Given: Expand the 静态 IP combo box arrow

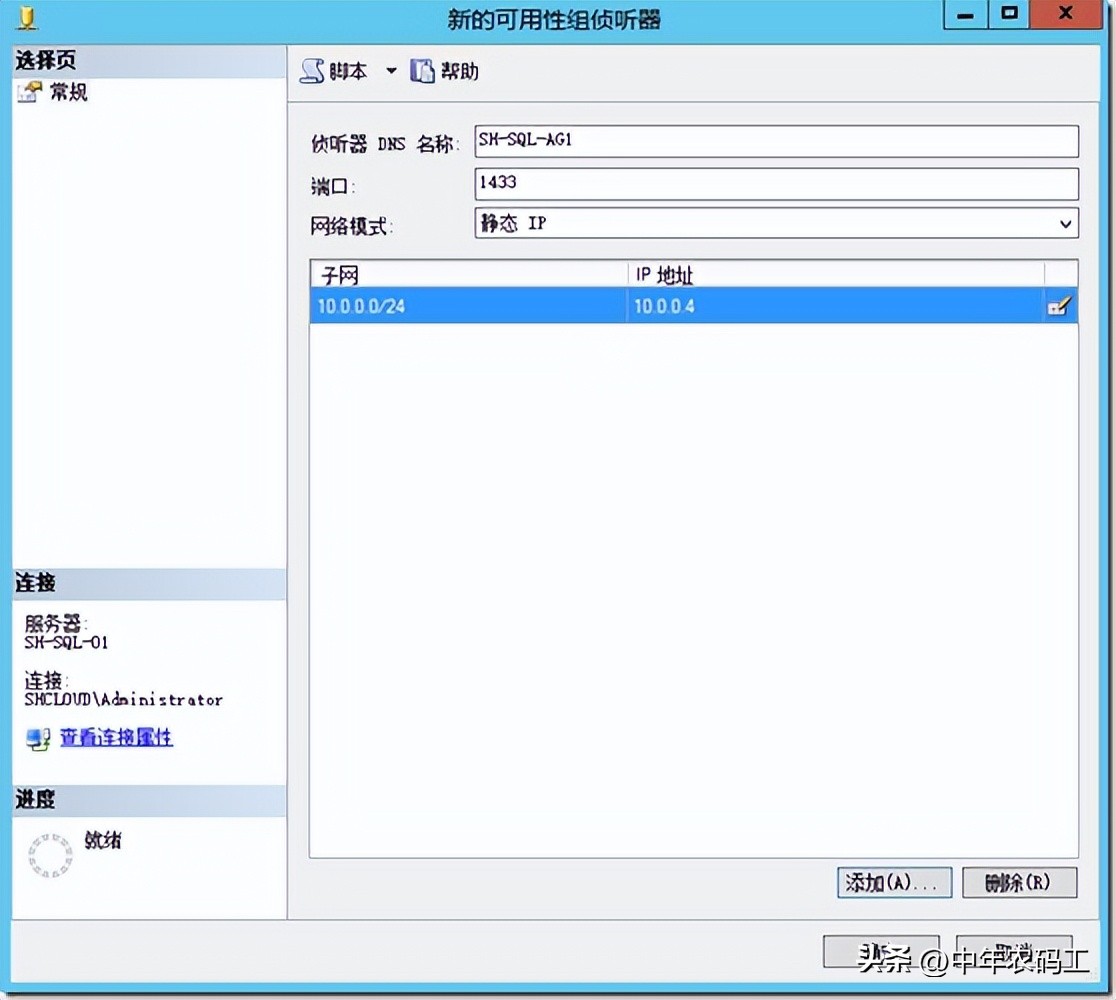Looking at the screenshot, I should (1065, 223).
